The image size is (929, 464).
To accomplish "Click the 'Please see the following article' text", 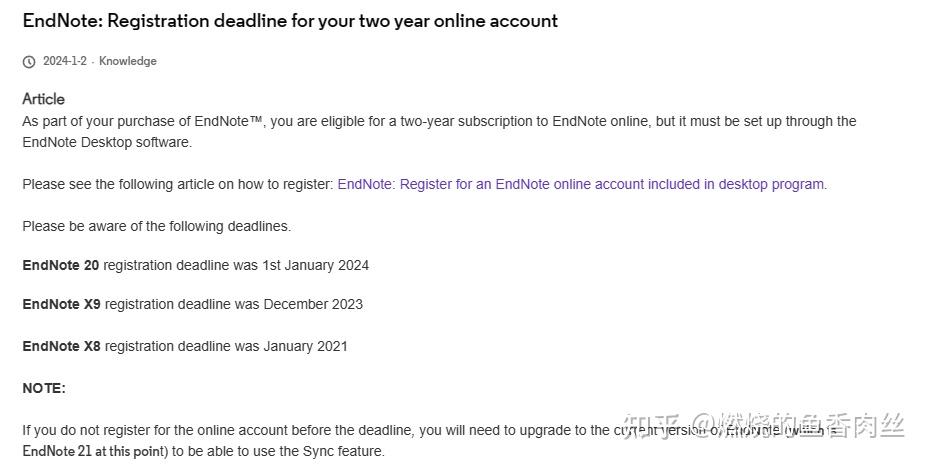I will click(x=177, y=184).
